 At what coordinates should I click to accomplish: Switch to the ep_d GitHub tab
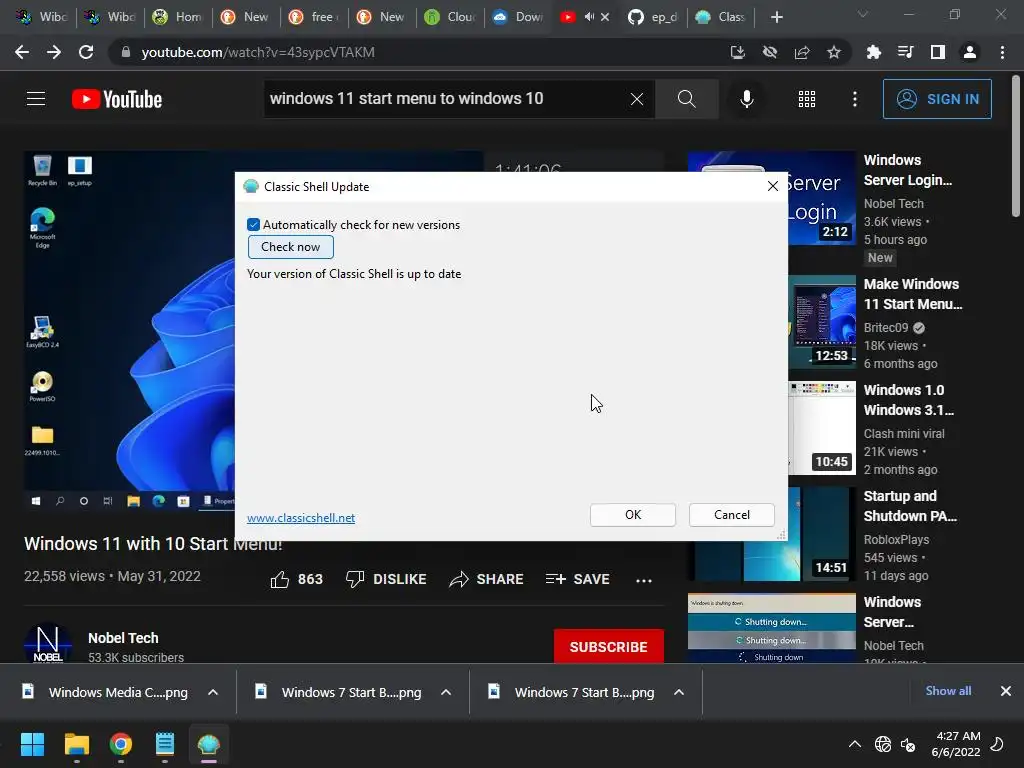pyautogui.click(x=653, y=17)
